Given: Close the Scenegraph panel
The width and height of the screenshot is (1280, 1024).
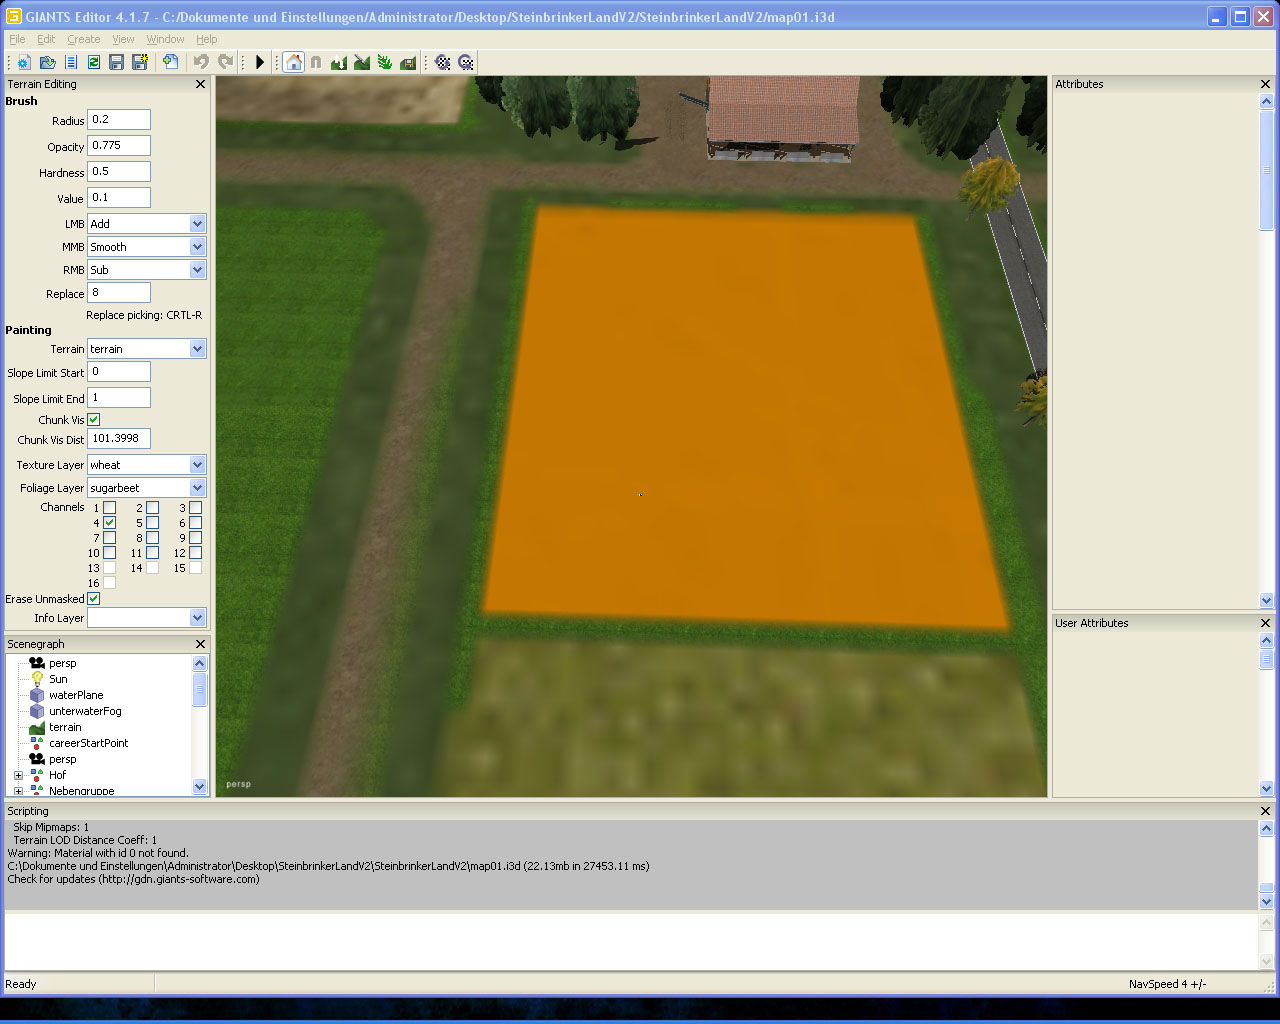Looking at the screenshot, I should (200, 644).
